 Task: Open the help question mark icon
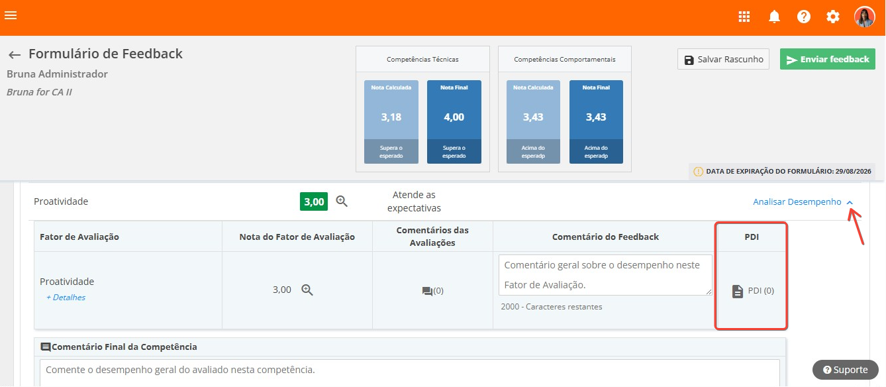pos(804,17)
